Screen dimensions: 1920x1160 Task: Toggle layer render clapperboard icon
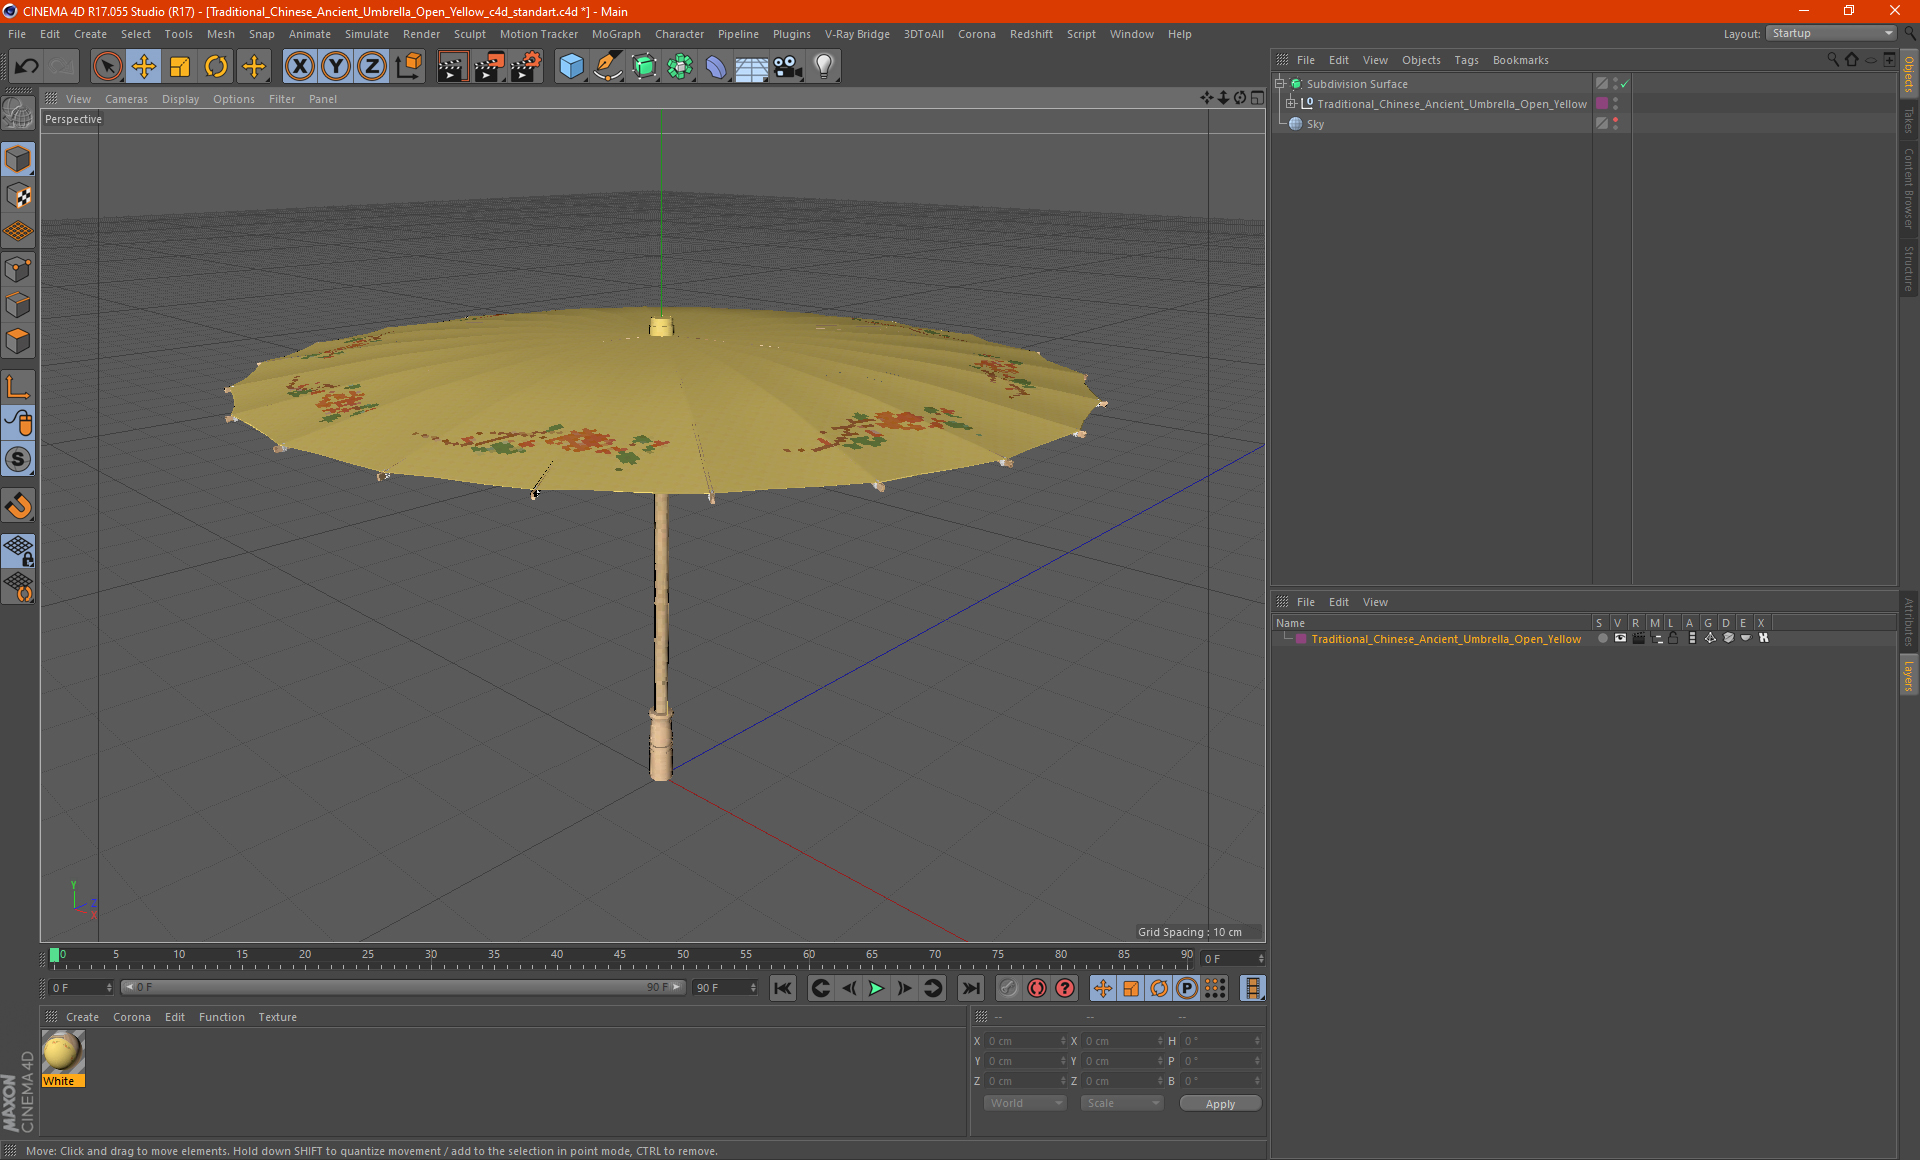pos(1638,638)
